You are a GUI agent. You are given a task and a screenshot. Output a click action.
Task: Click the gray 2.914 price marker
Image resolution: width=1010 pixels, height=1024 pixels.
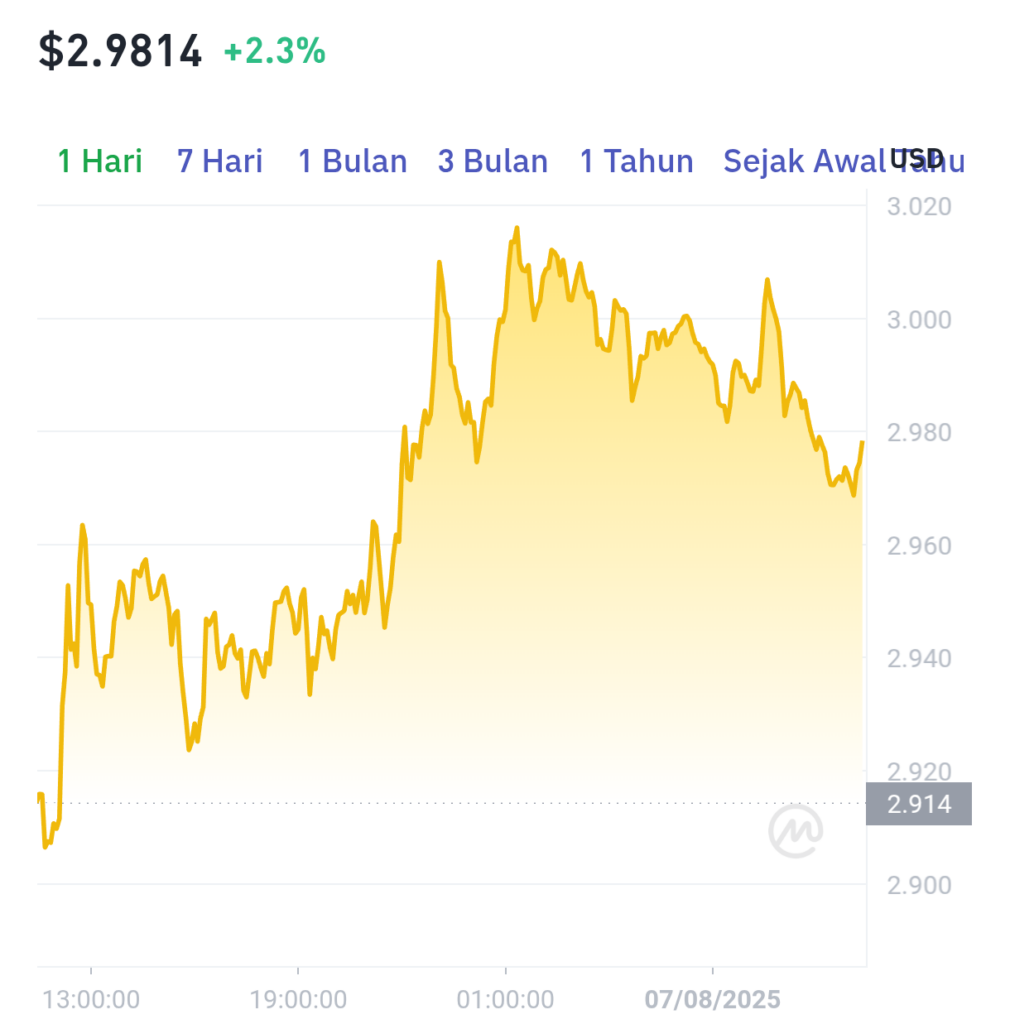coord(919,803)
